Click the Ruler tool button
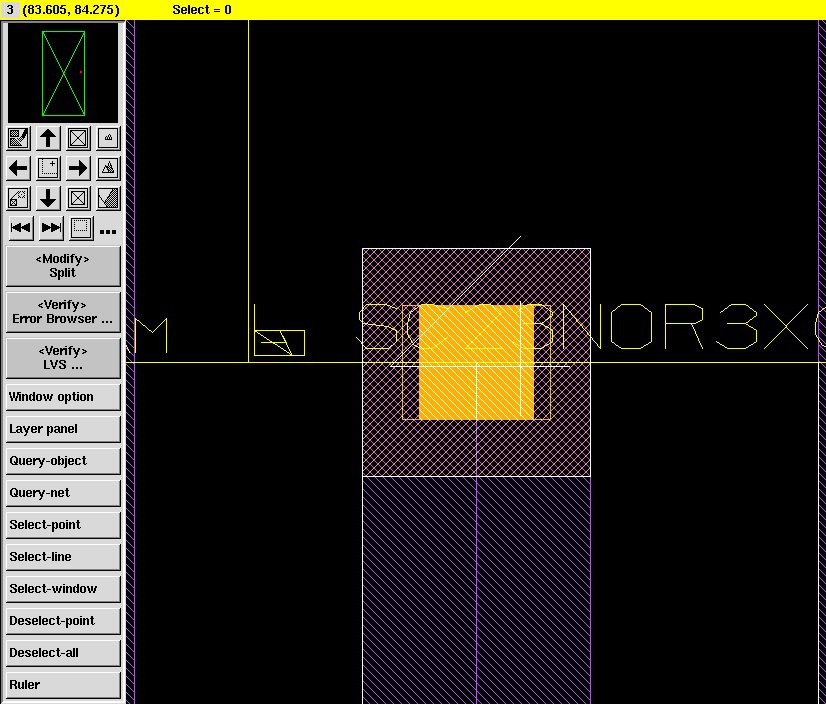 tap(63, 685)
